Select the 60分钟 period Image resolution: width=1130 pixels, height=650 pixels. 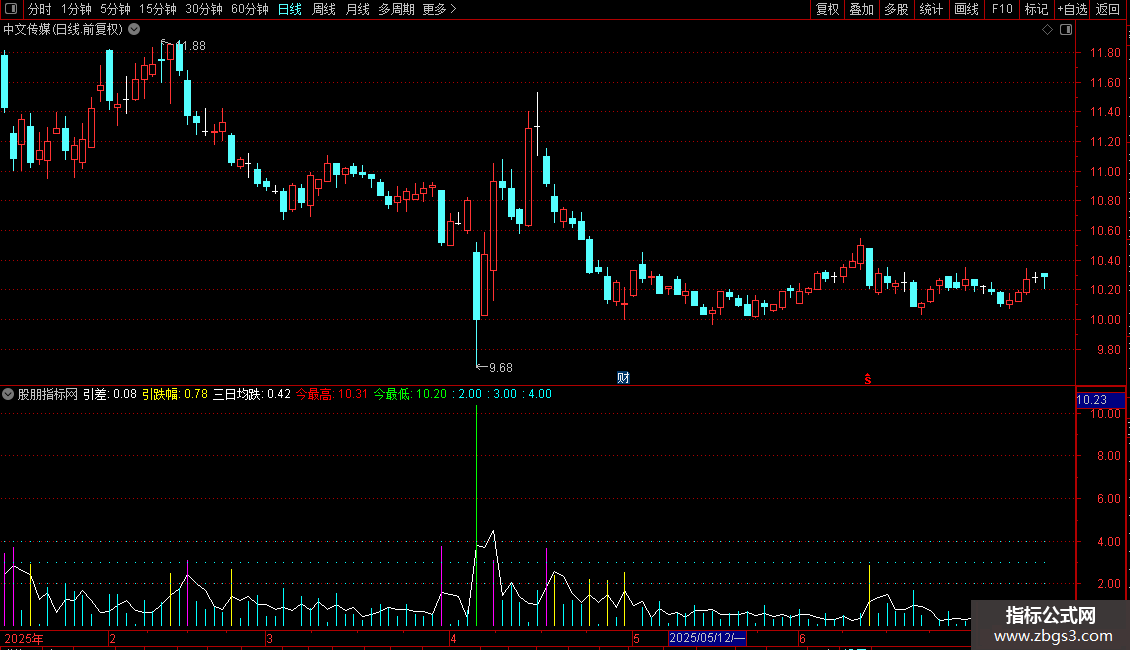(x=250, y=9)
